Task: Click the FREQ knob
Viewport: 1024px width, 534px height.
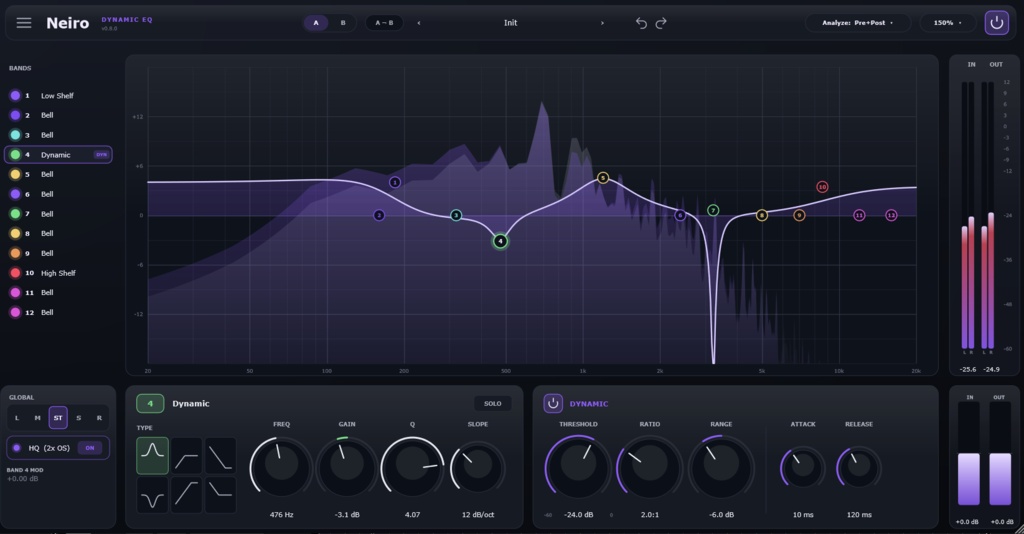Action: 281,466
